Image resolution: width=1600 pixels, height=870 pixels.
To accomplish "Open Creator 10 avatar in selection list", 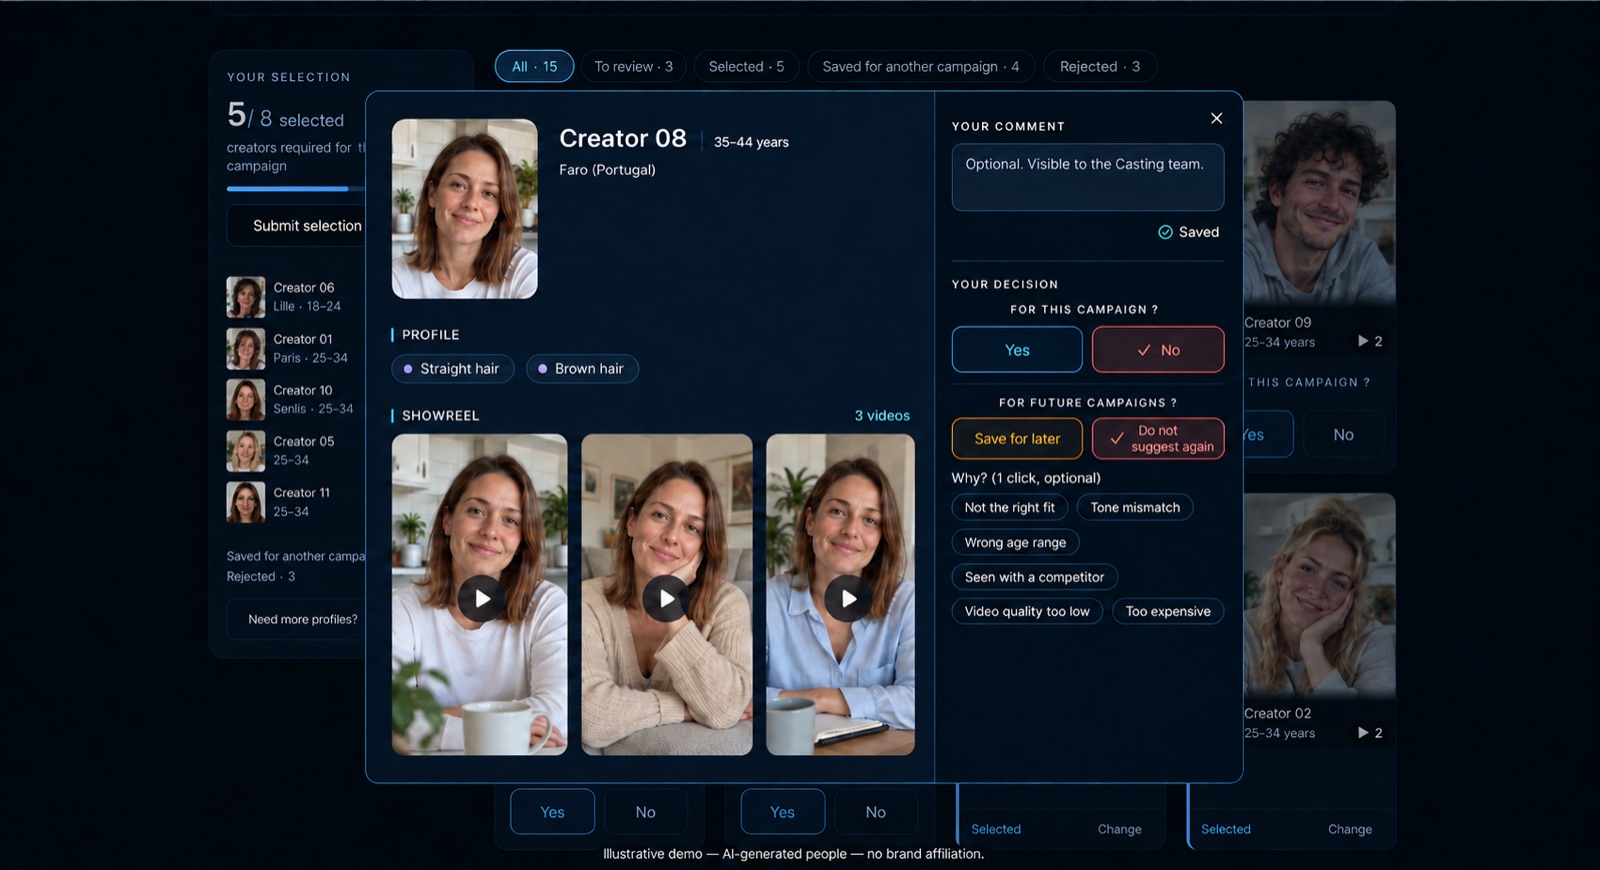I will [x=245, y=400].
